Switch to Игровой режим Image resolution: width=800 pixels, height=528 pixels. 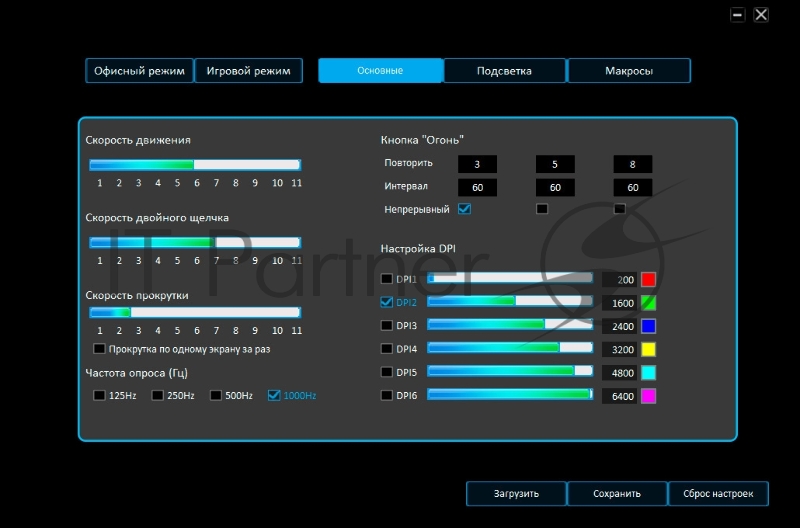[x=248, y=71]
